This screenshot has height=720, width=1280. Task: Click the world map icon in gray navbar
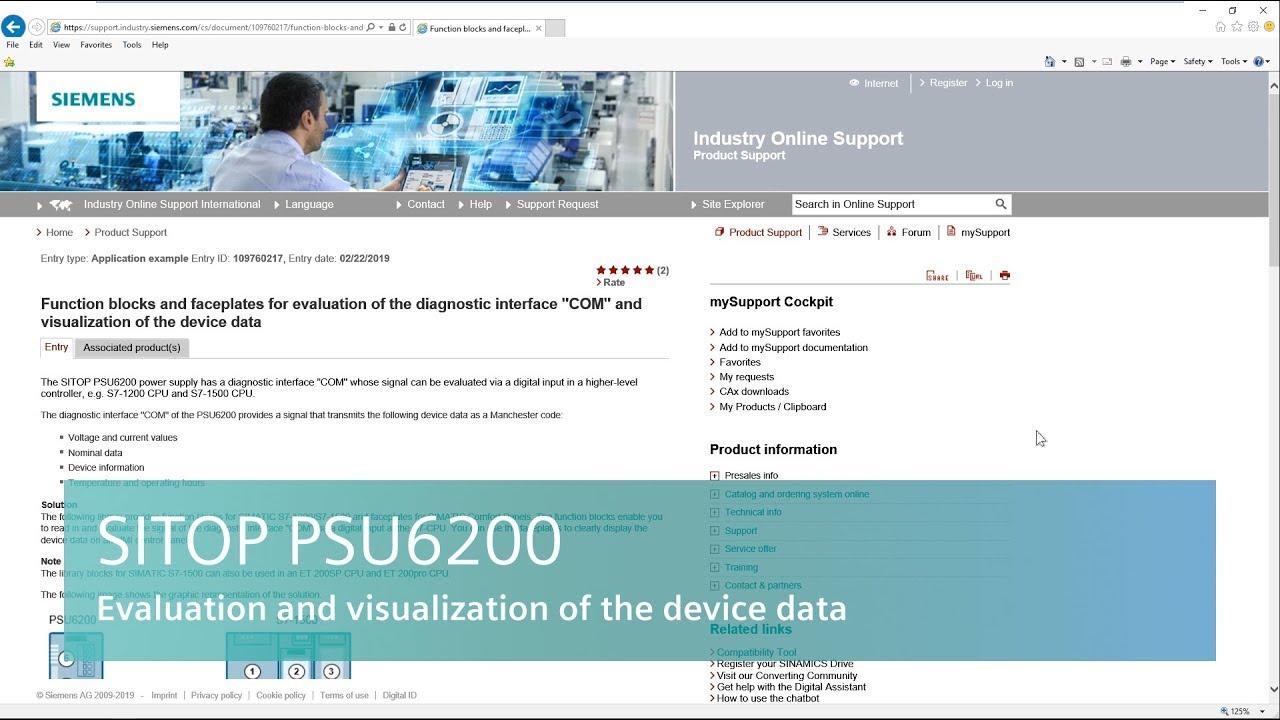tap(61, 205)
